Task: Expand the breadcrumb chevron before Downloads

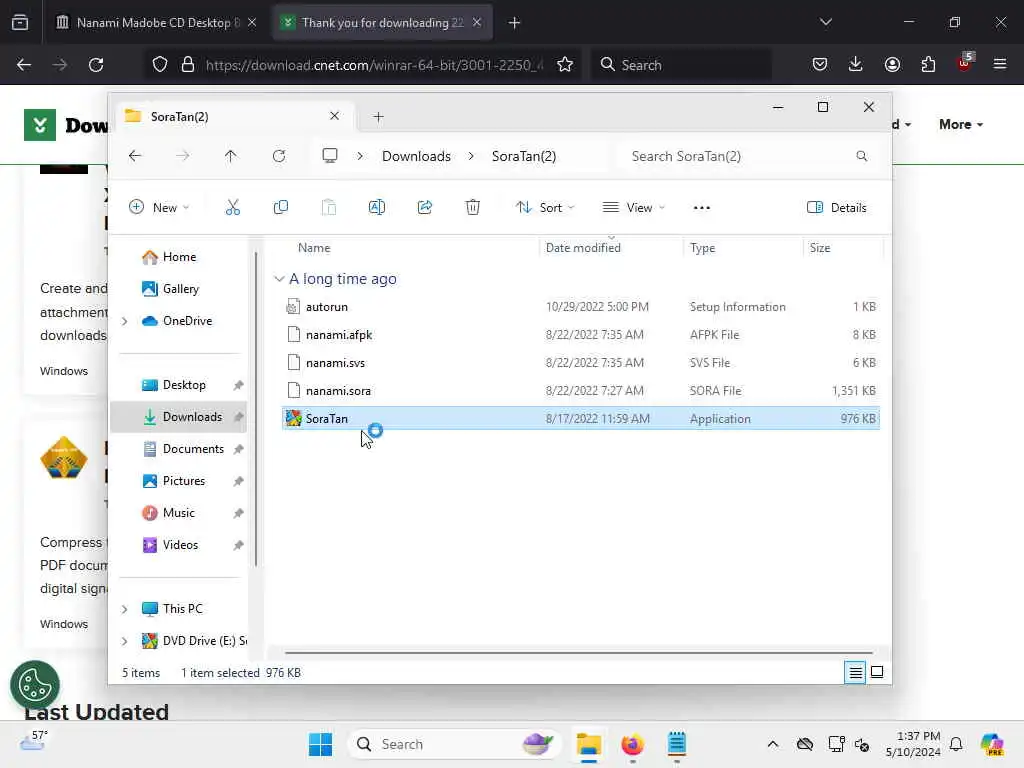Action: (x=360, y=156)
